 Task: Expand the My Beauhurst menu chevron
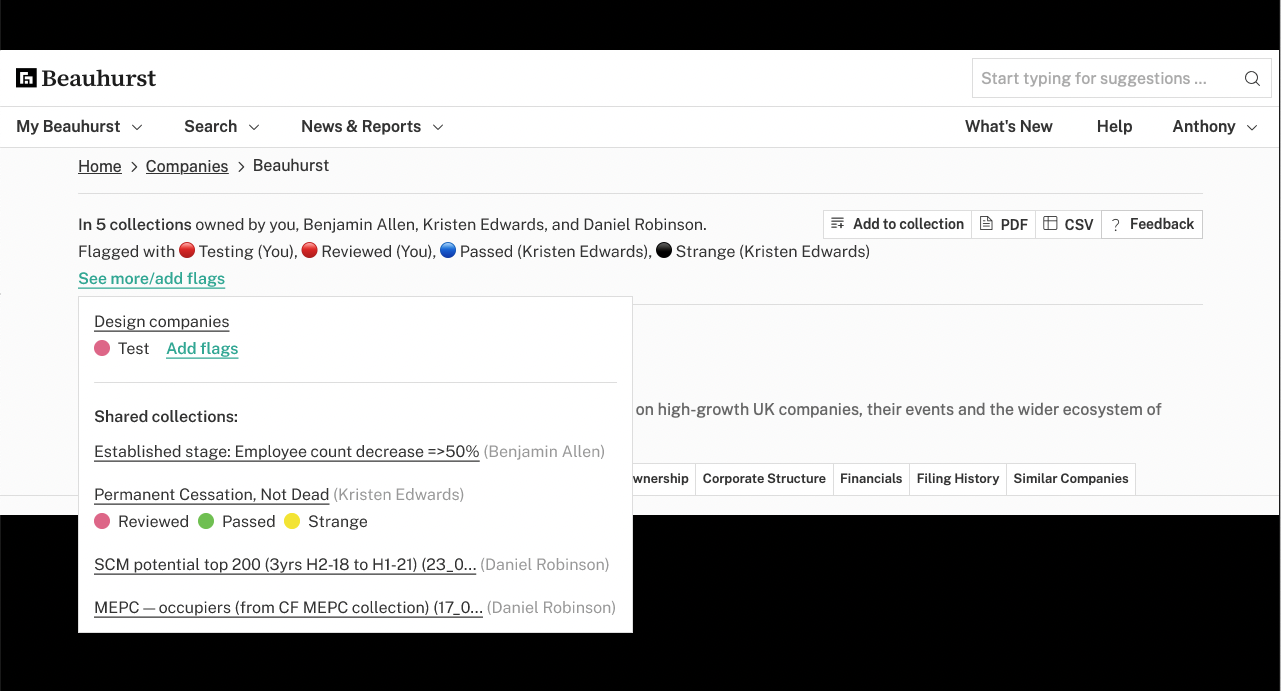(137, 127)
